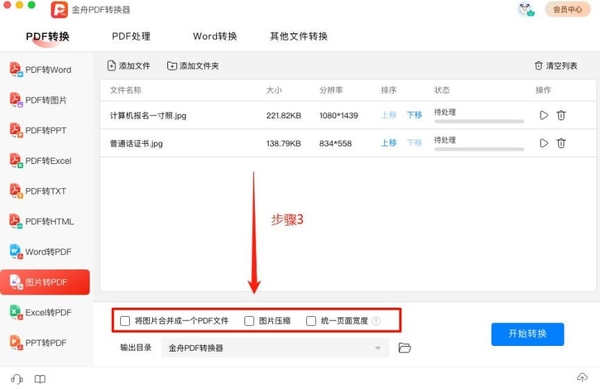Click the cloud upload icon at bottom right
The width and height of the screenshot is (600, 389).
pyautogui.click(x=582, y=378)
